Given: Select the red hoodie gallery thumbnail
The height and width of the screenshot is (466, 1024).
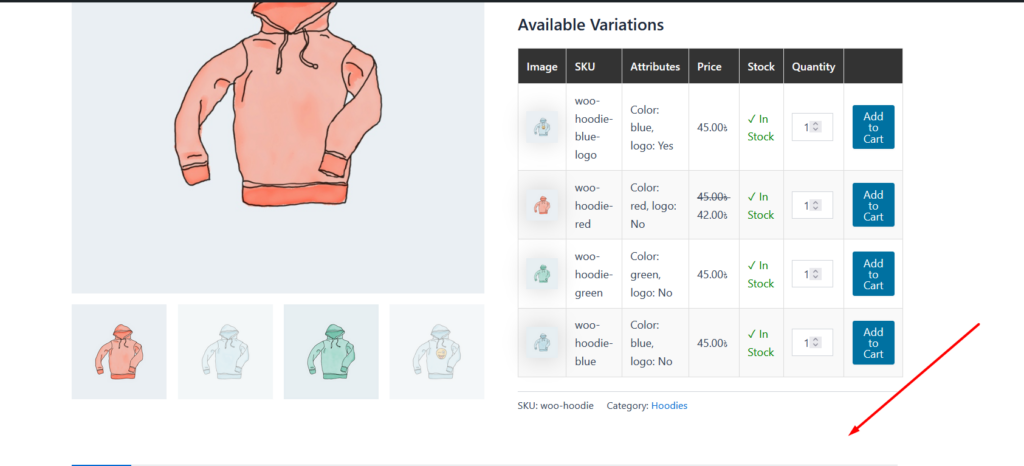Looking at the screenshot, I should coord(119,351).
